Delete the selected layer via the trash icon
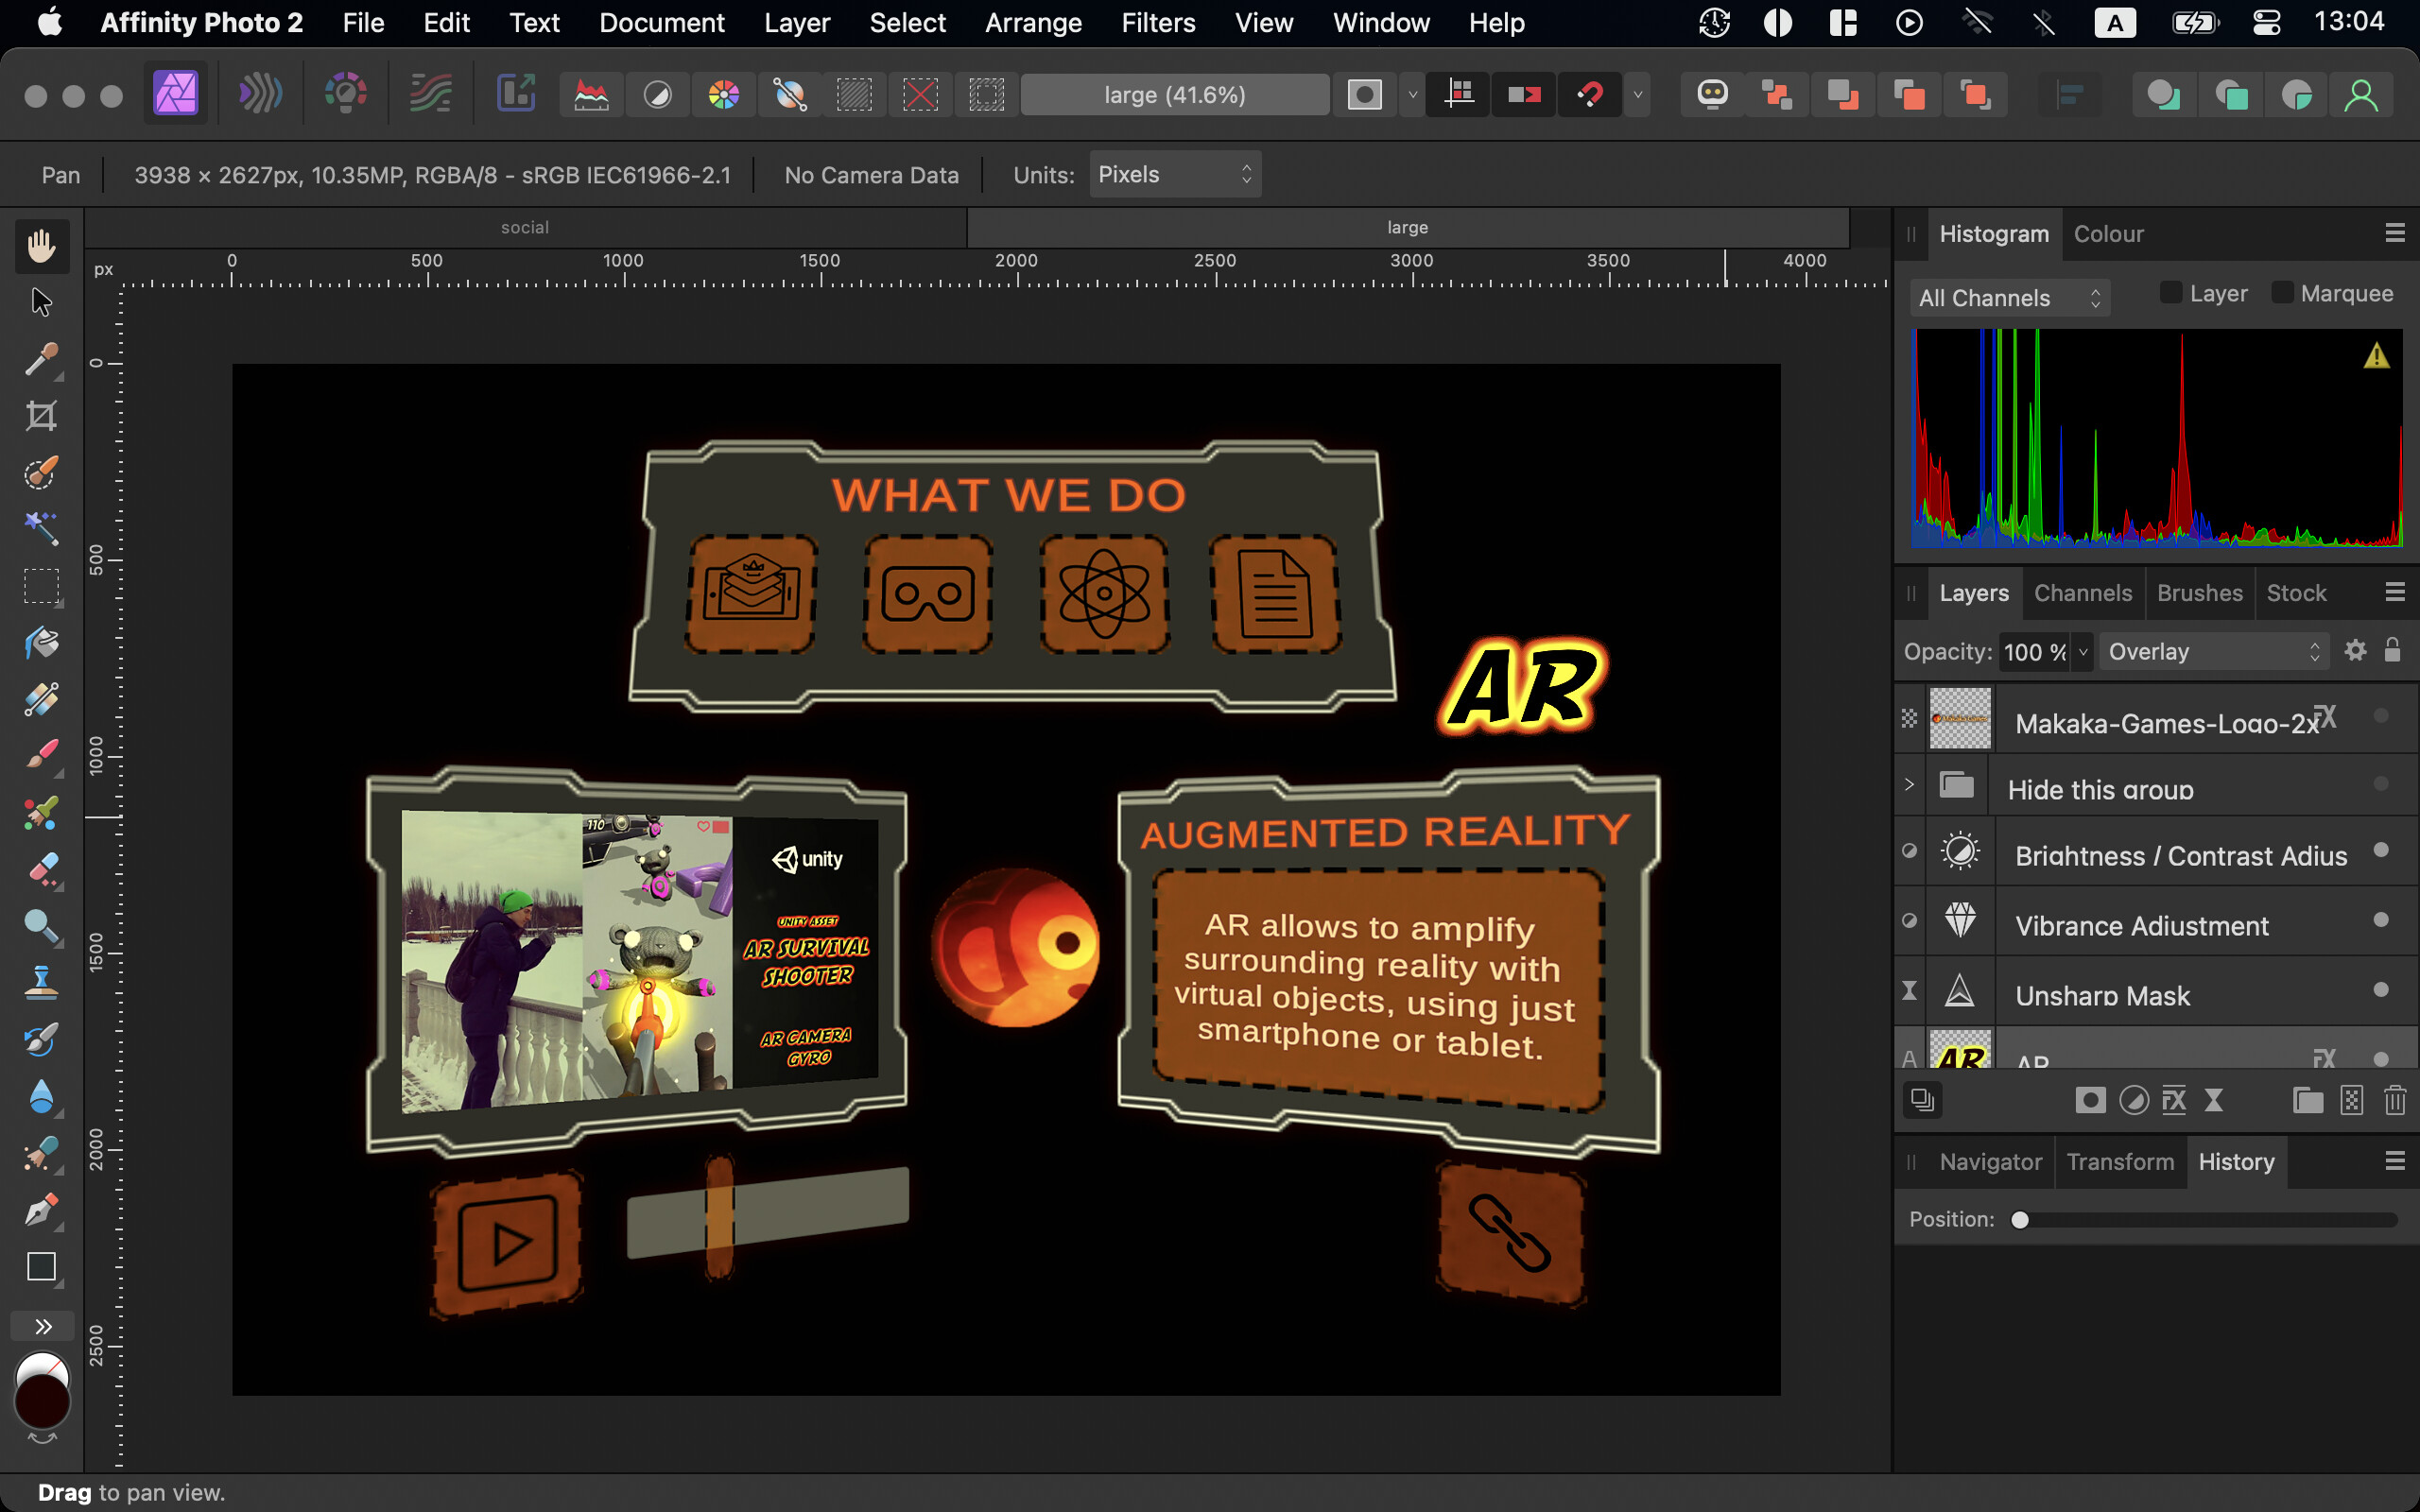Image resolution: width=2420 pixels, height=1512 pixels. pyautogui.click(x=2394, y=1100)
